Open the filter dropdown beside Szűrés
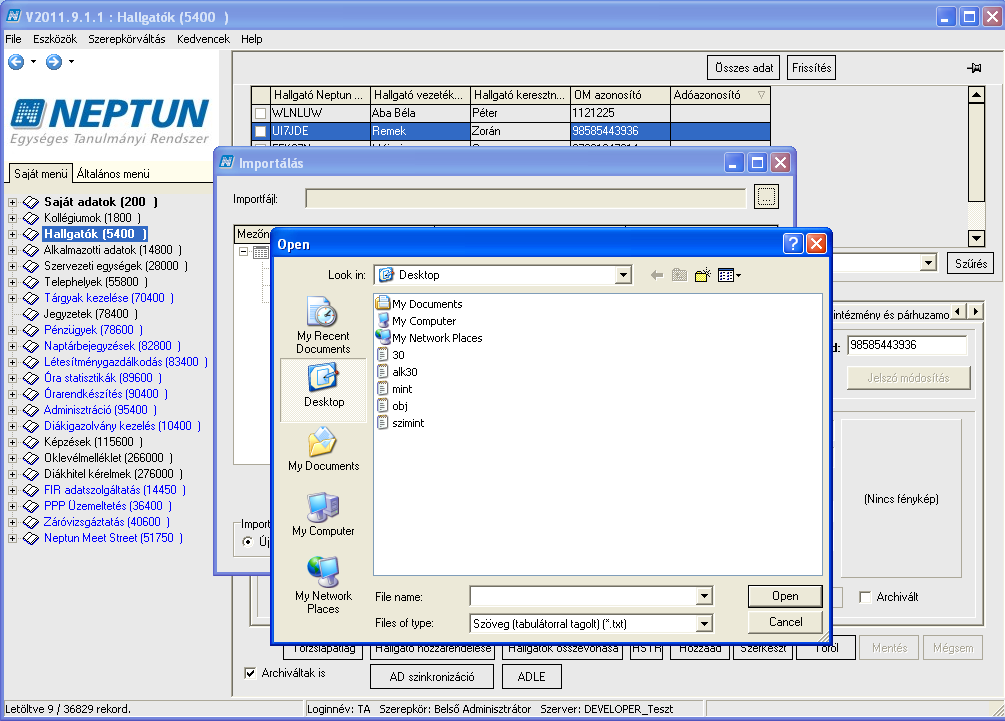 pos(927,263)
